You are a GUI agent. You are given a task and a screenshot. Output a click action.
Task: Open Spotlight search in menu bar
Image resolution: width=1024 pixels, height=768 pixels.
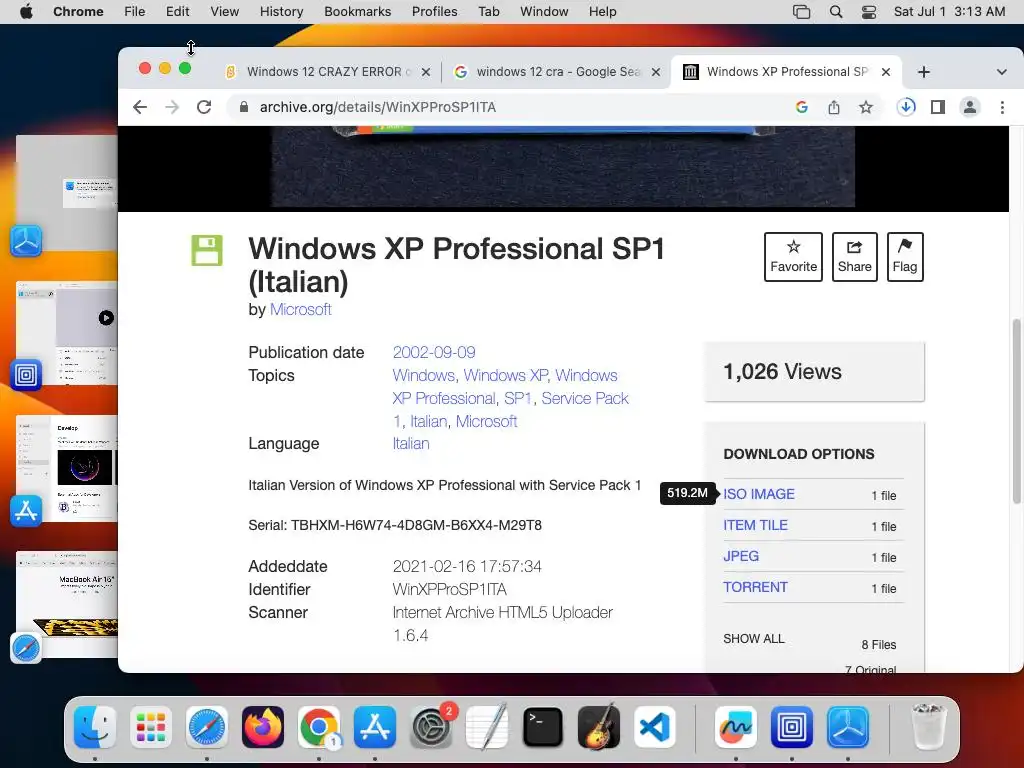click(836, 12)
